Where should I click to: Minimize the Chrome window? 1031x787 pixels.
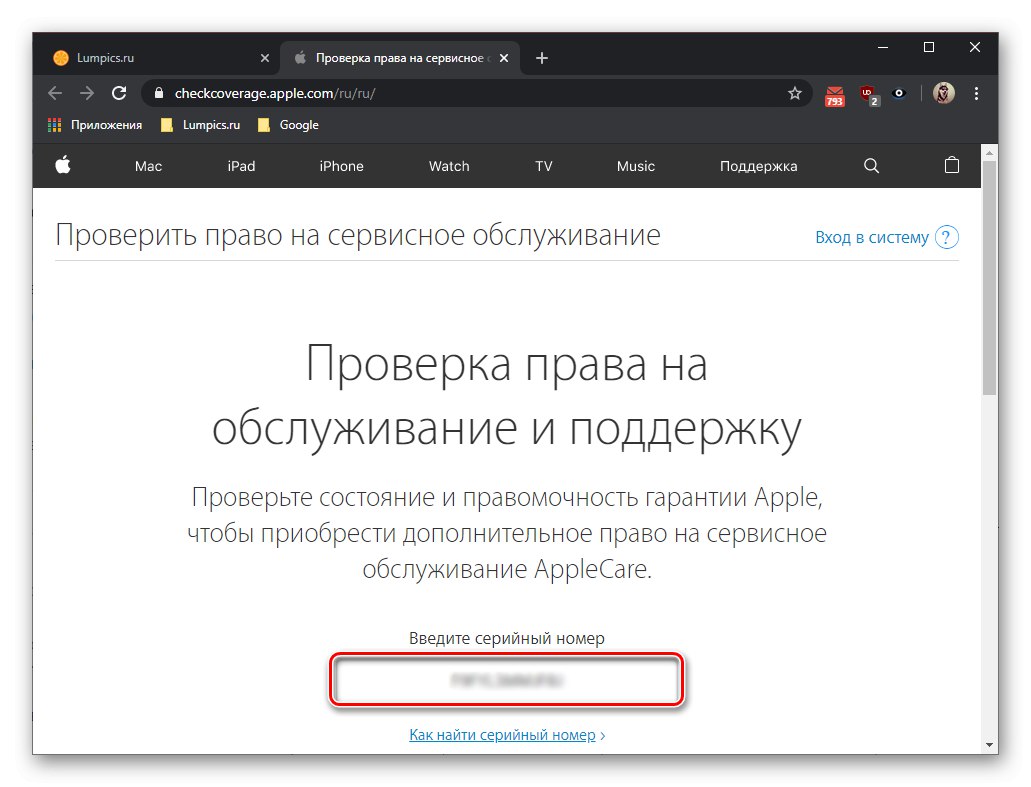[883, 47]
